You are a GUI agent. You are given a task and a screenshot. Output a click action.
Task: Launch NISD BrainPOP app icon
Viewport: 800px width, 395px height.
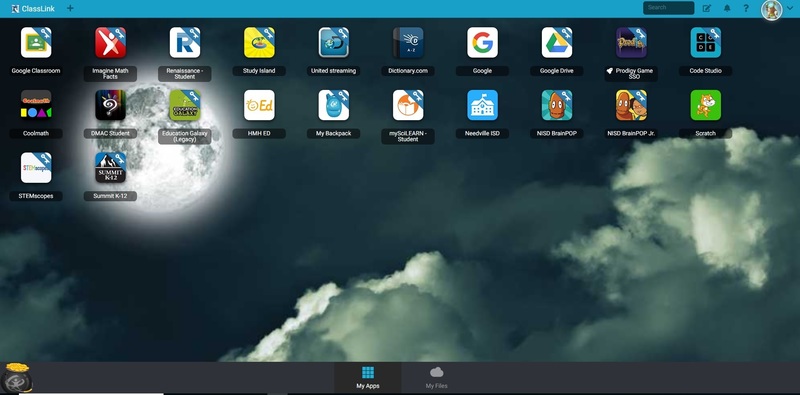(x=557, y=105)
